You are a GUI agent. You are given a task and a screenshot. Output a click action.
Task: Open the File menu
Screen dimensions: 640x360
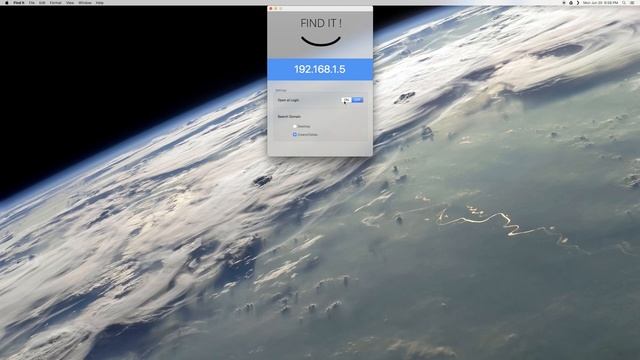pyautogui.click(x=32, y=2)
